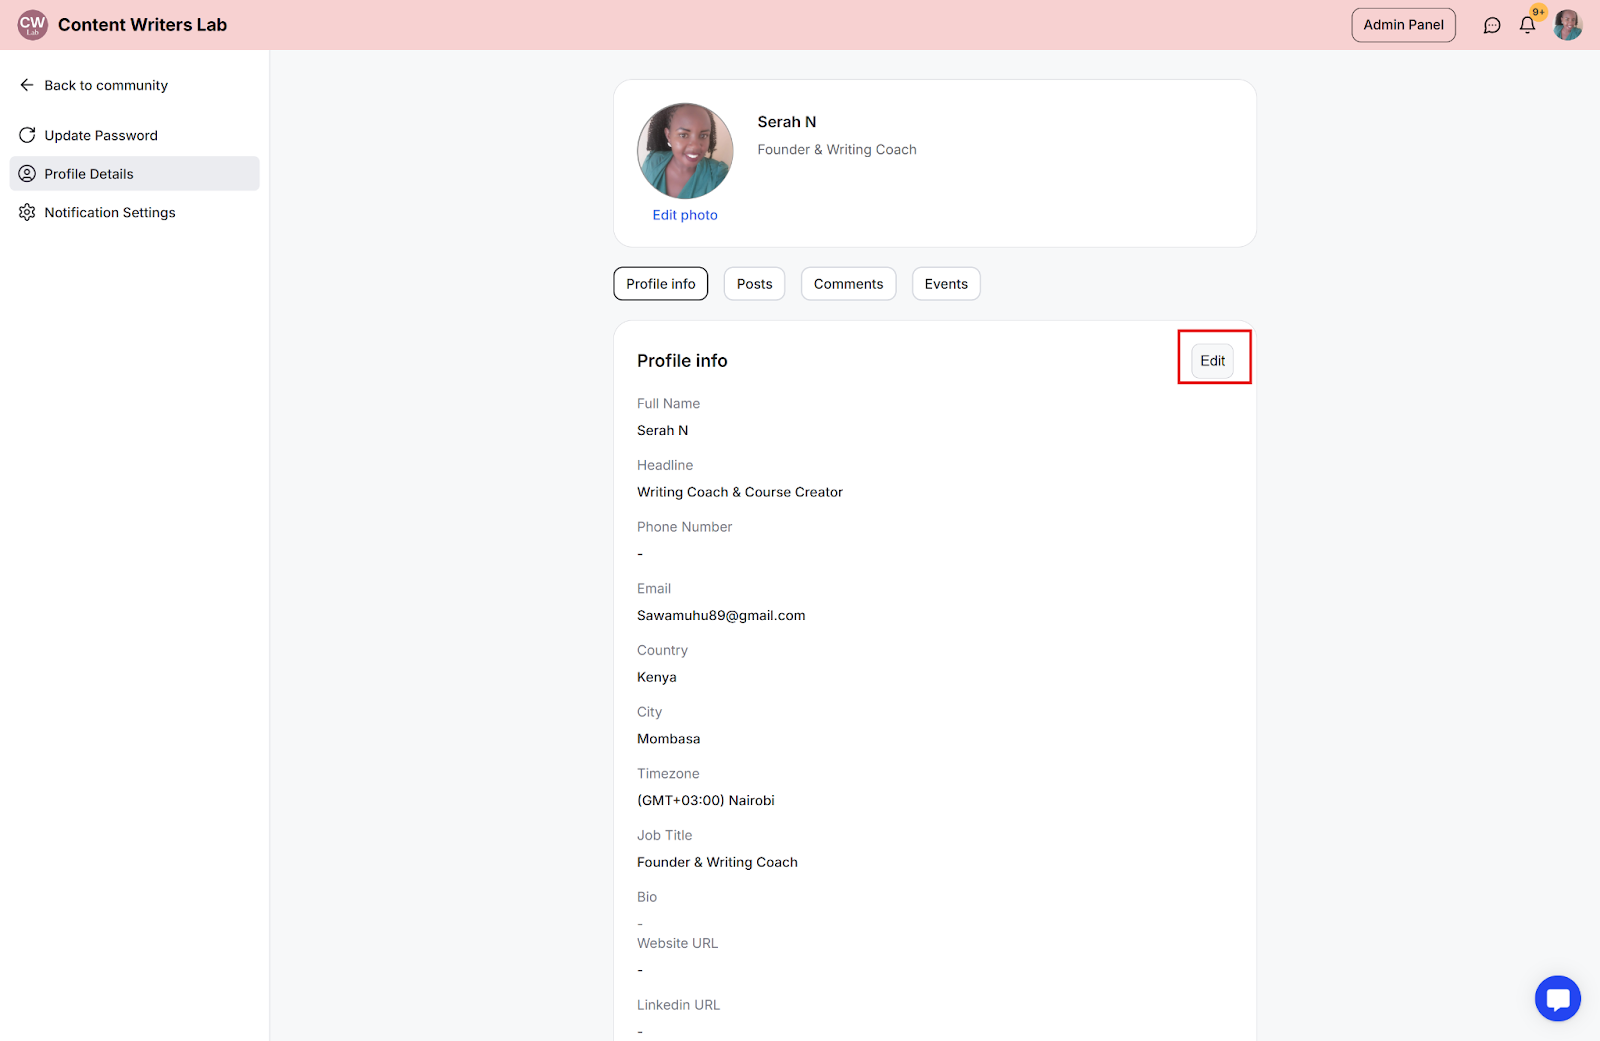Screen dimensions: 1600x1041
Task: Click the Edit button for Profile info
Action: pyautogui.click(x=1213, y=361)
